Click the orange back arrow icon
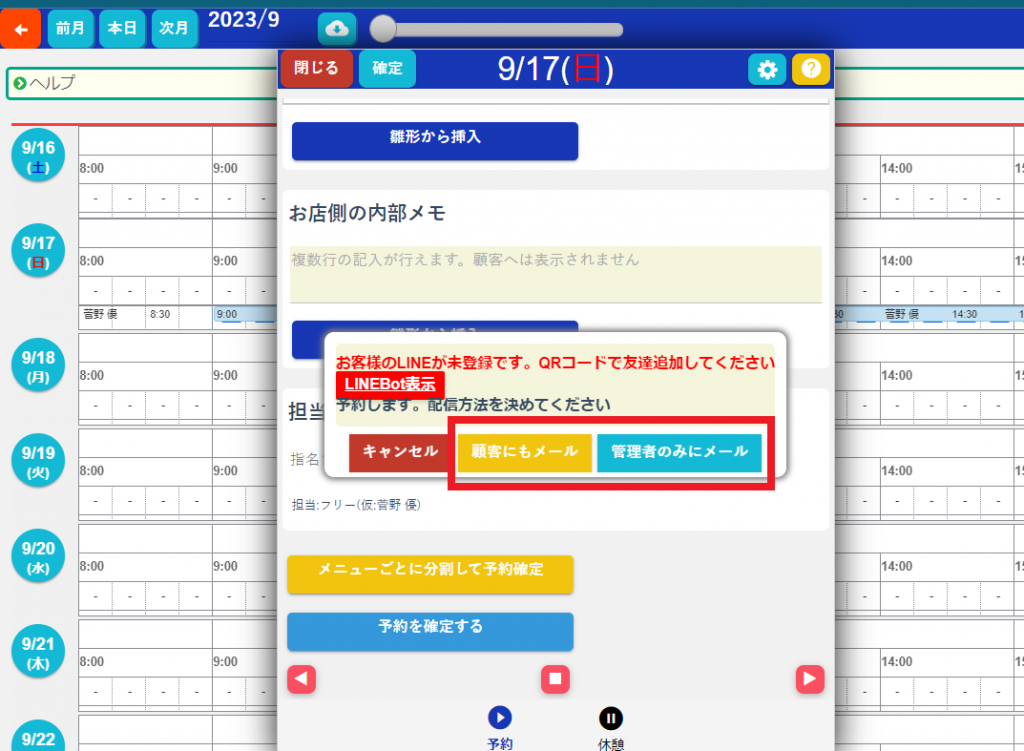Image resolution: width=1024 pixels, height=751 pixels. coord(20,28)
